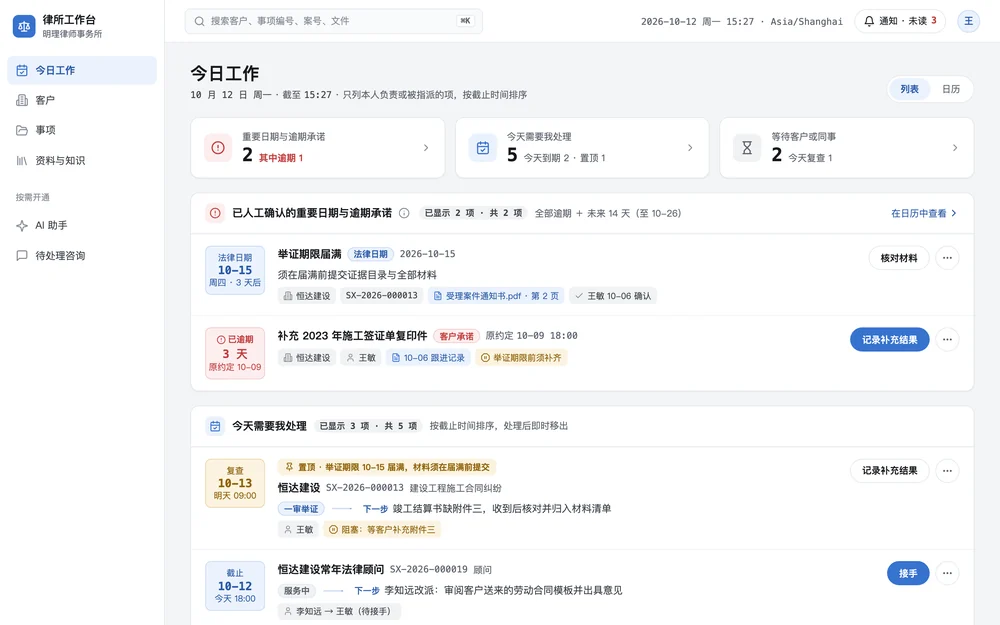1000x625 pixels.
Task: Click the hourglass icon on 等待客户或同事 card
Action: point(747,147)
